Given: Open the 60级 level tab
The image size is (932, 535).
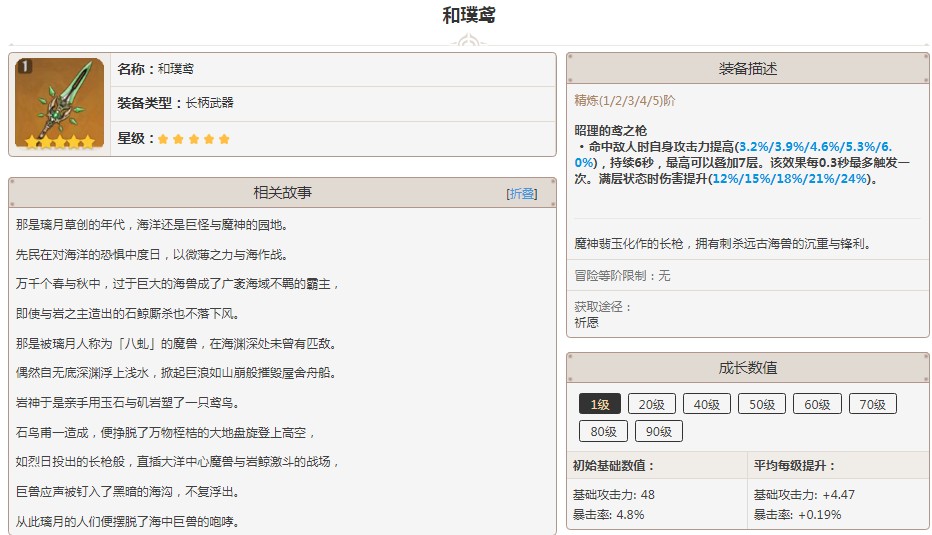Looking at the screenshot, I should tap(817, 404).
